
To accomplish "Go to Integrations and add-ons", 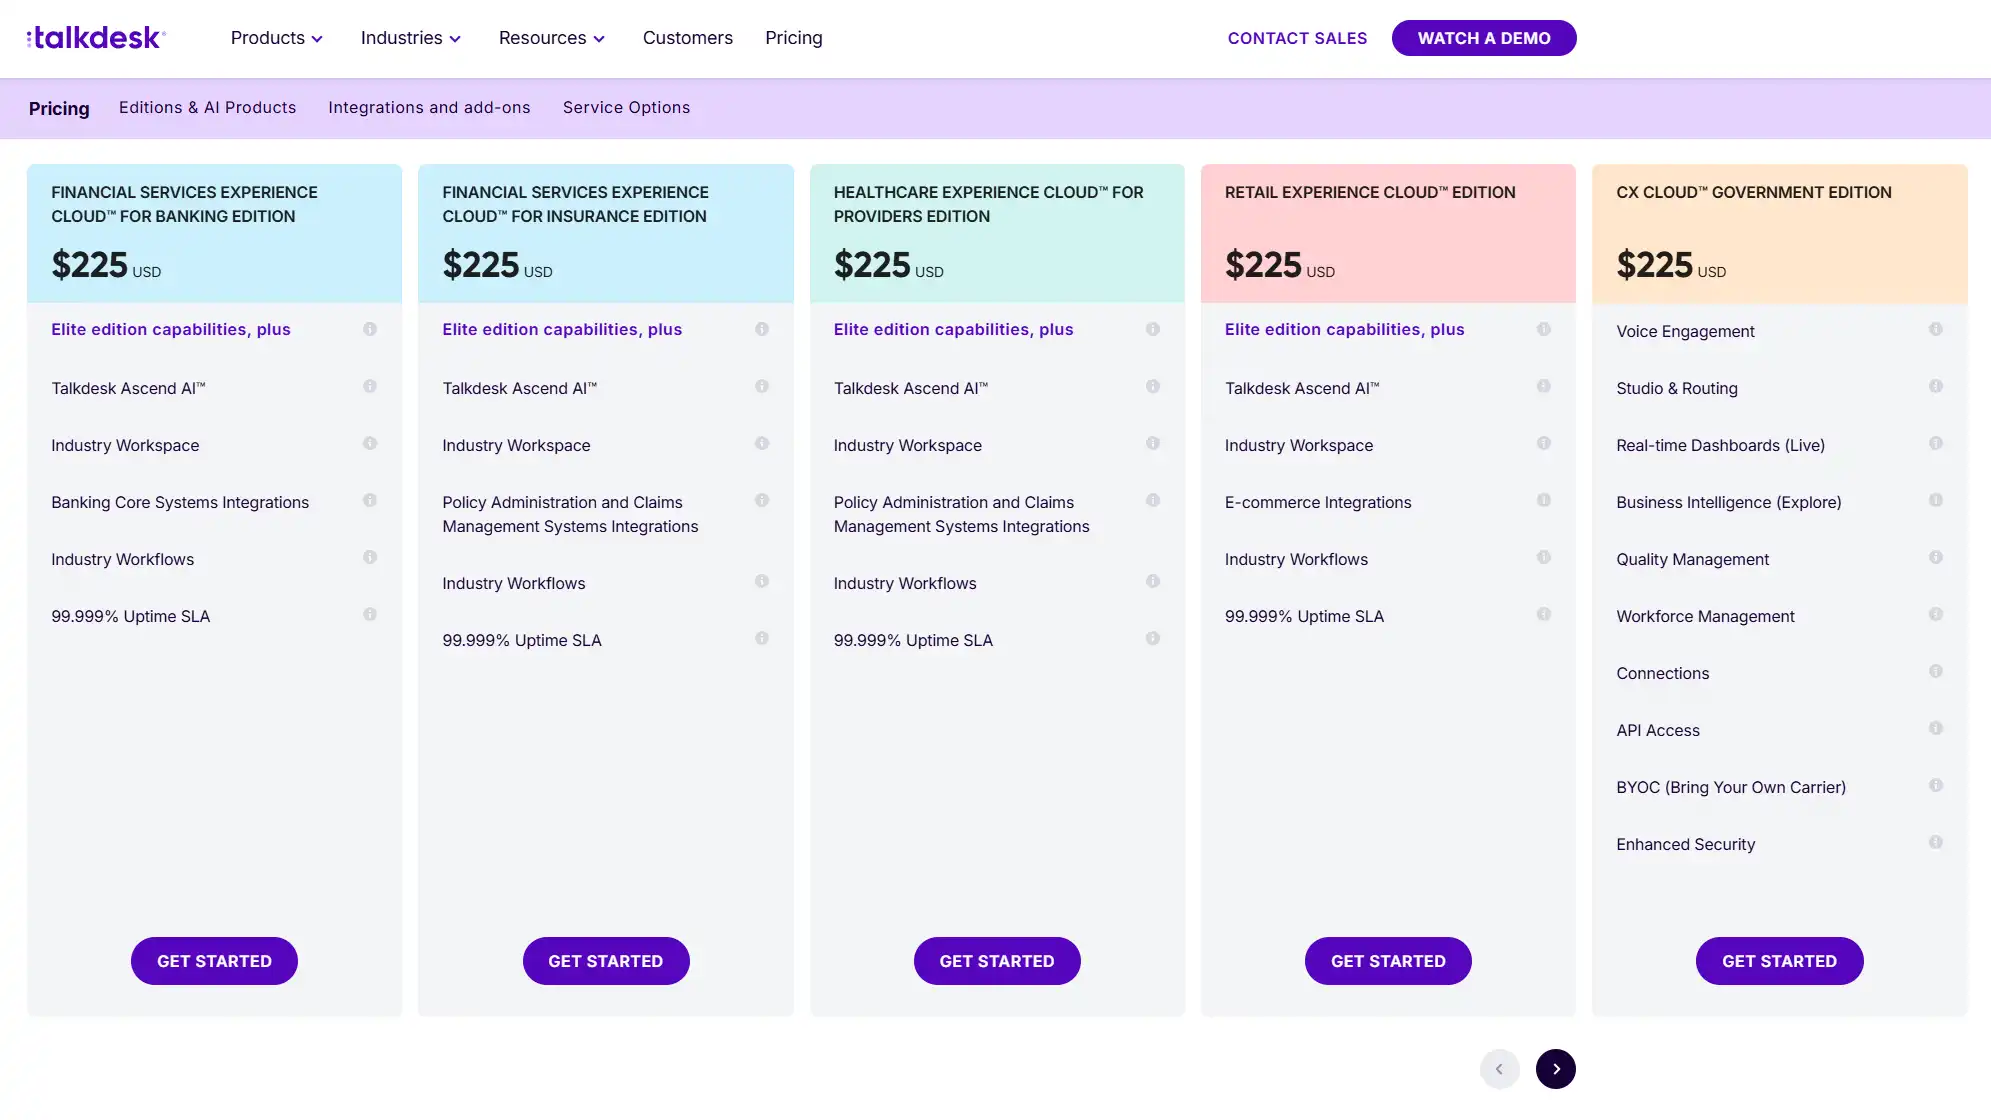I will click(429, 107).
